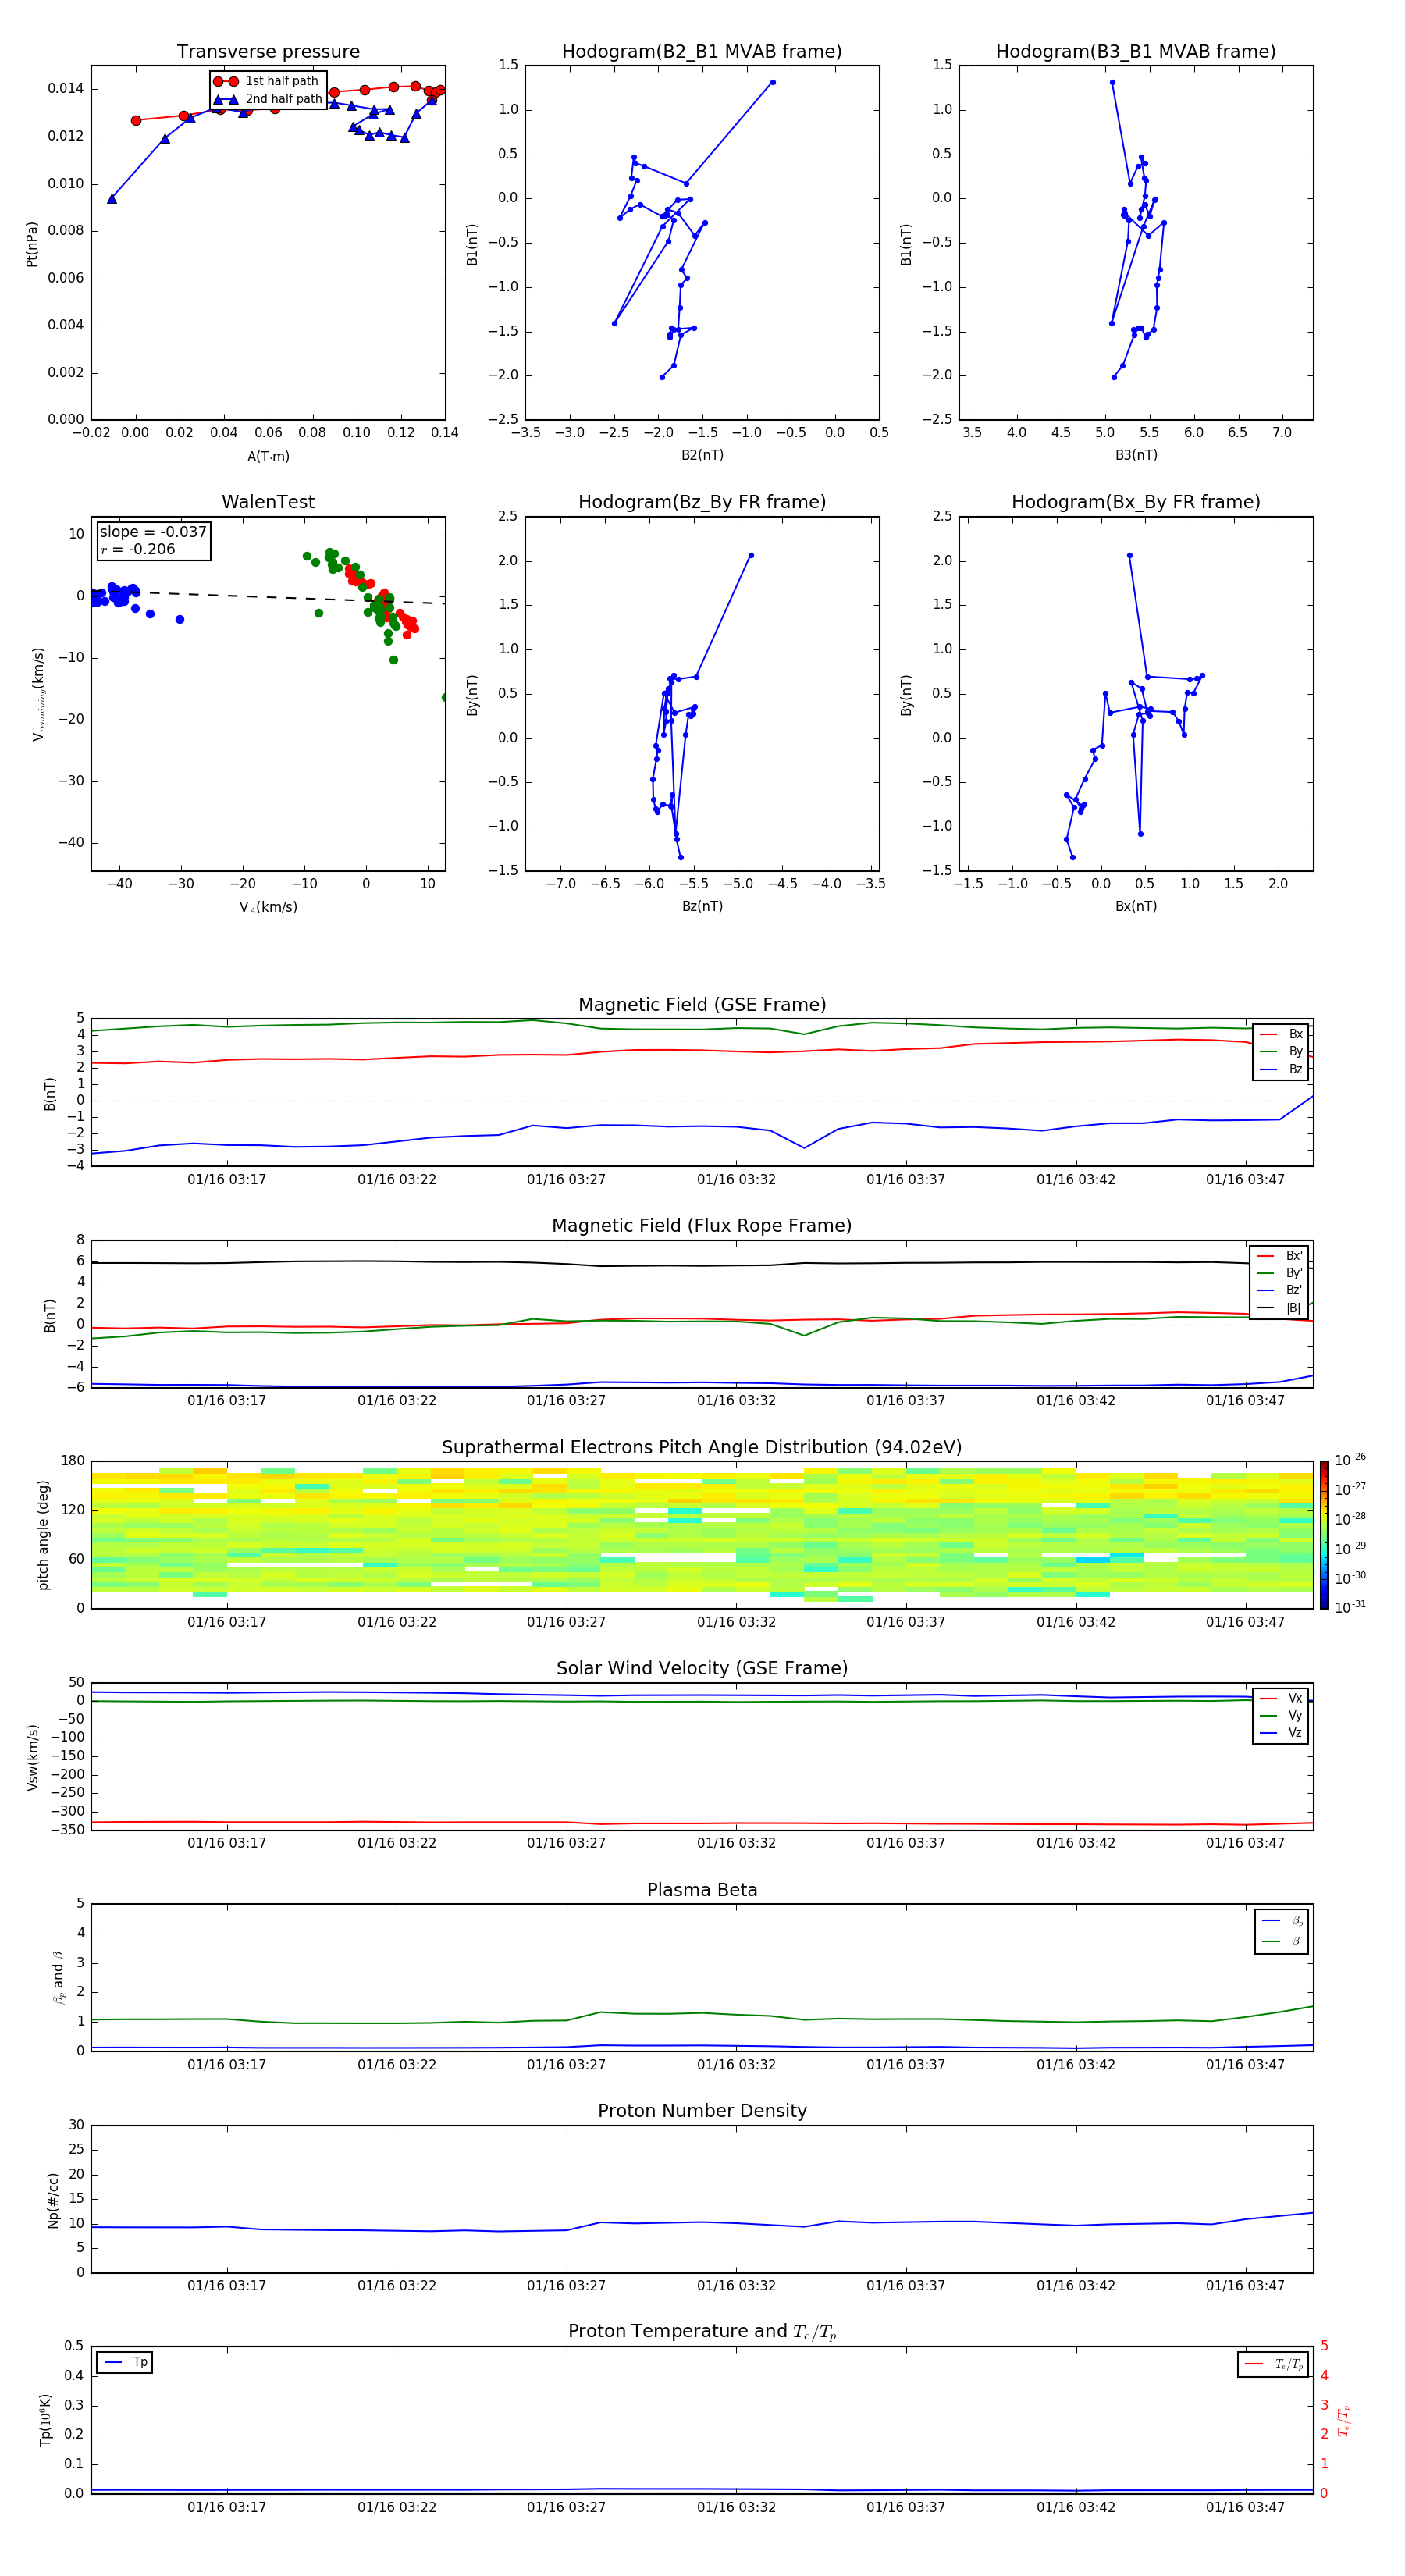Click the 'Hodogram(Bz_By FR frame)' title
1405x2576 pixels.
[702, 502]
